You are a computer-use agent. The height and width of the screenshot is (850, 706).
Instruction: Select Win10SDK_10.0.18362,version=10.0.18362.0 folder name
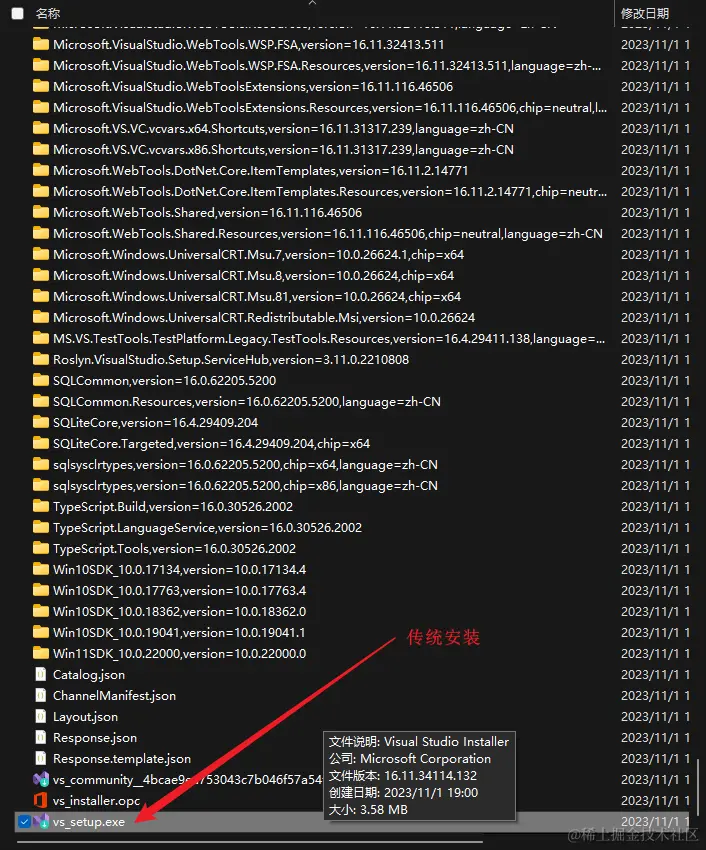[179, 611]
